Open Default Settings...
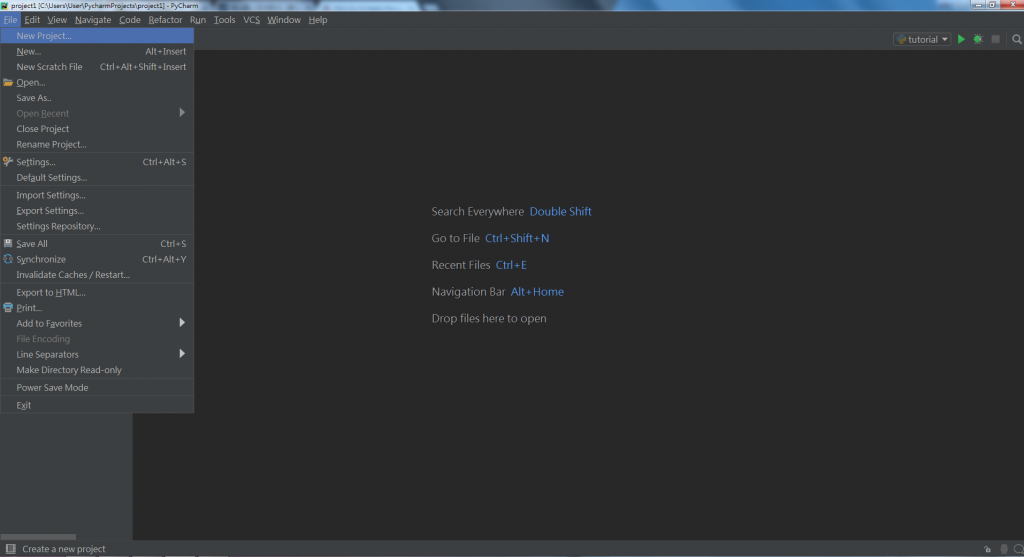The height and width of the screenshot is (557, 1024). [x=97, y=178]
